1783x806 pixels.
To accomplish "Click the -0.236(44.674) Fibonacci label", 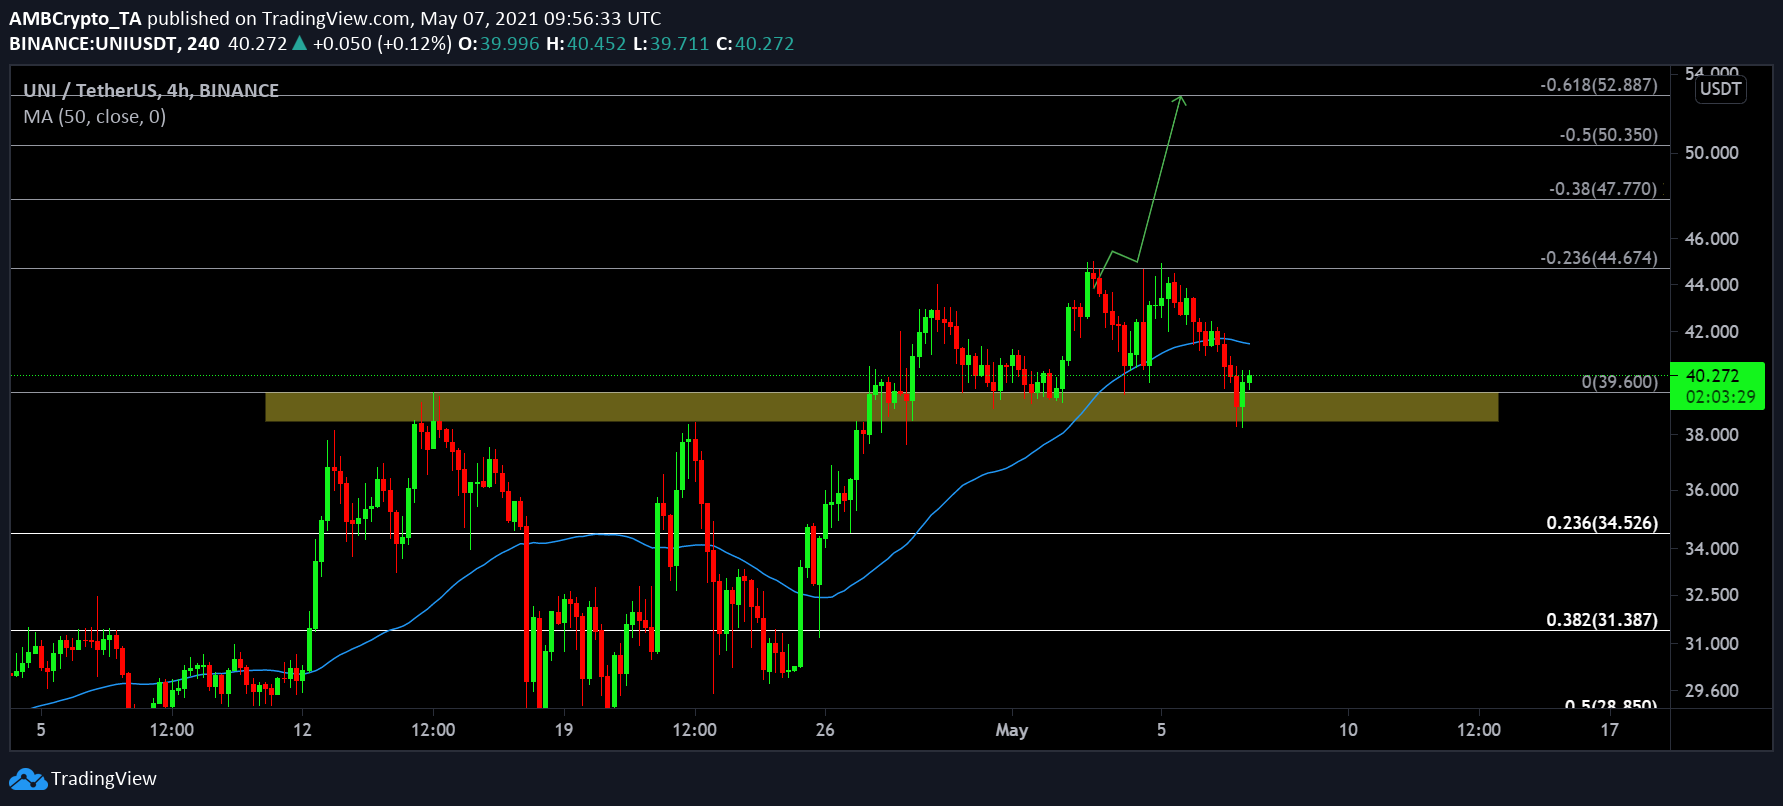I will click(x=1598, y=258).
